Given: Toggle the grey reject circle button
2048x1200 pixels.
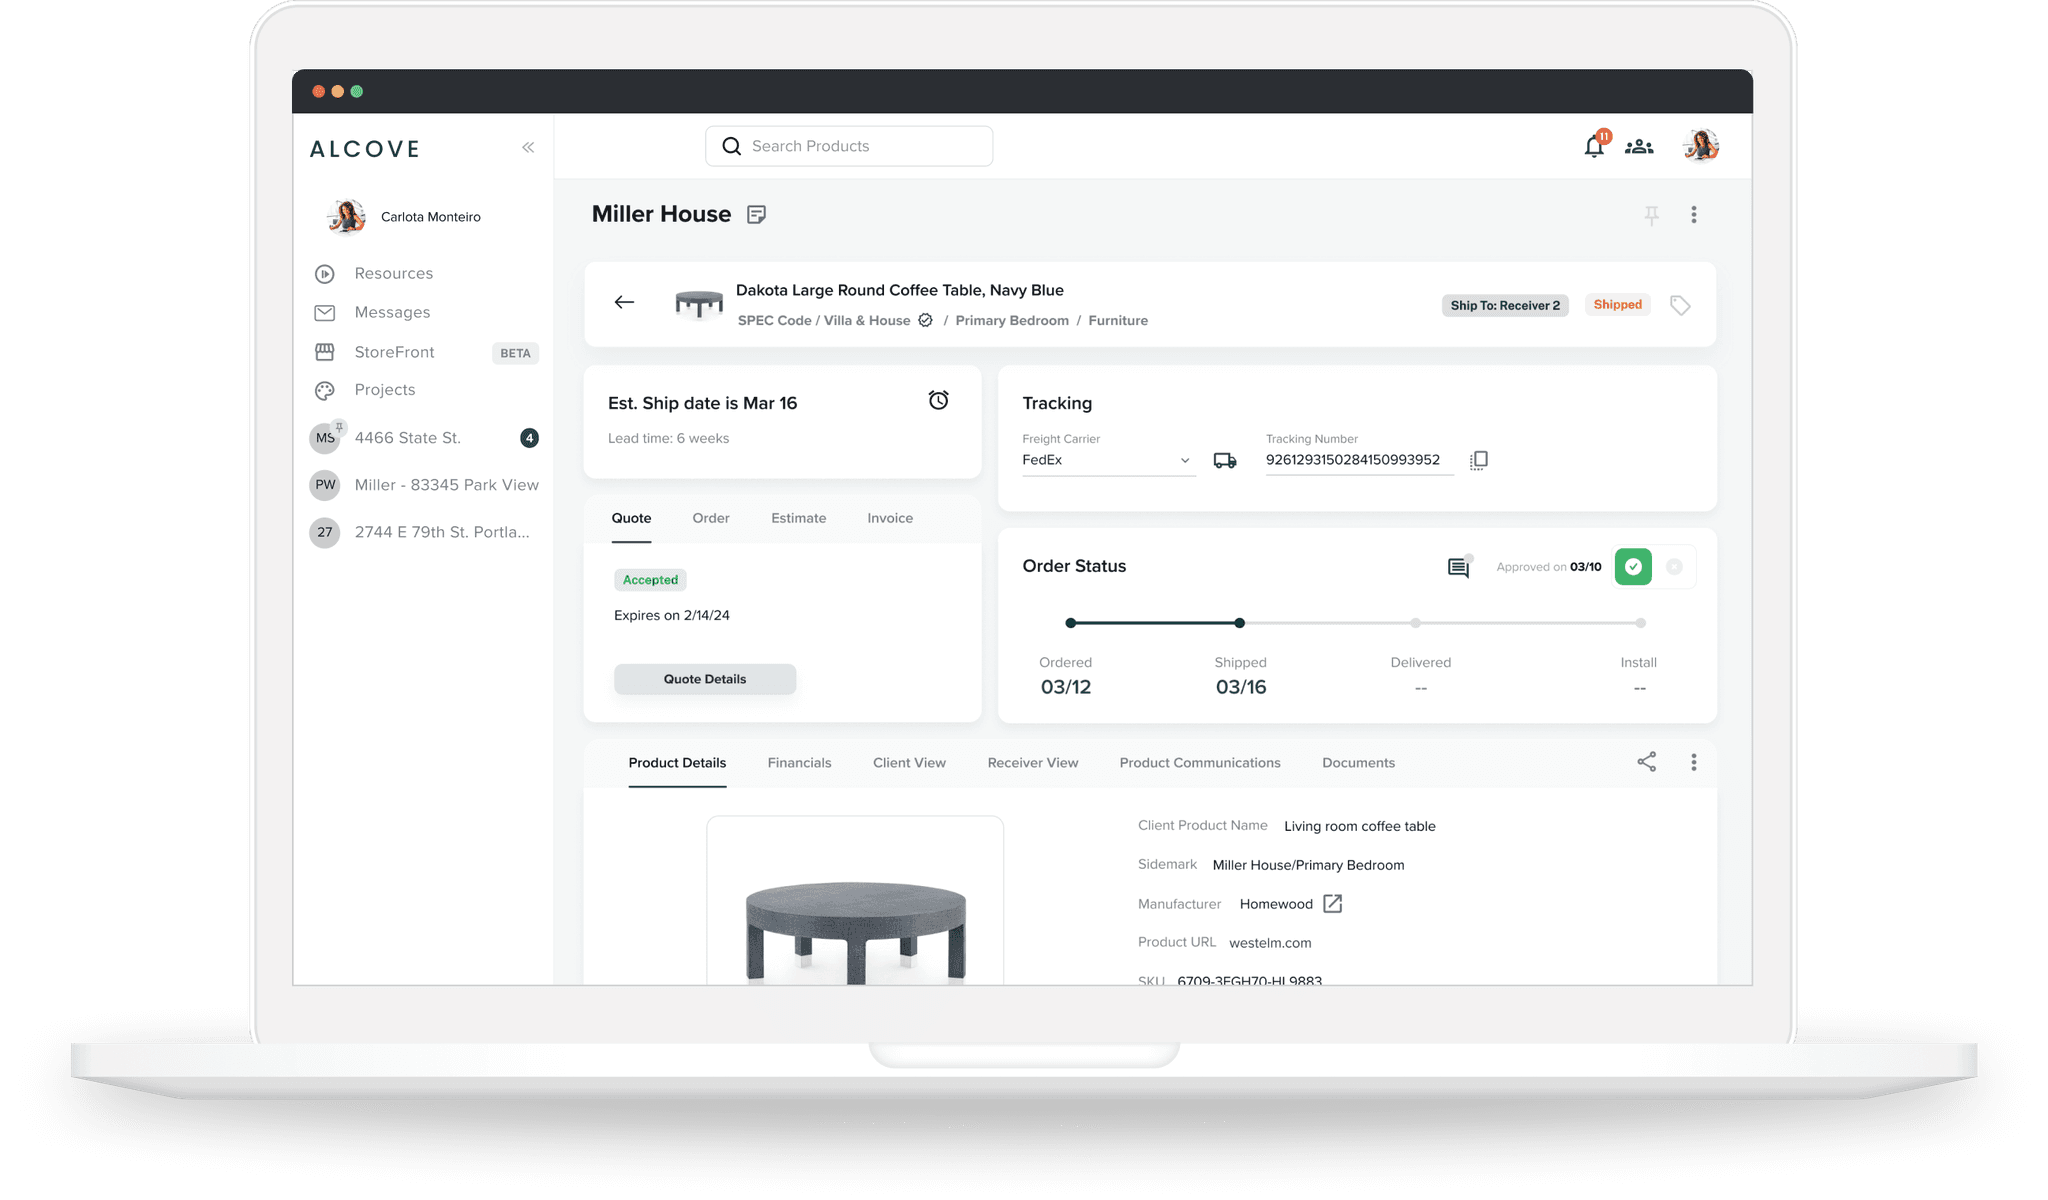Looking at the screenshot, I should point(1674,567).
